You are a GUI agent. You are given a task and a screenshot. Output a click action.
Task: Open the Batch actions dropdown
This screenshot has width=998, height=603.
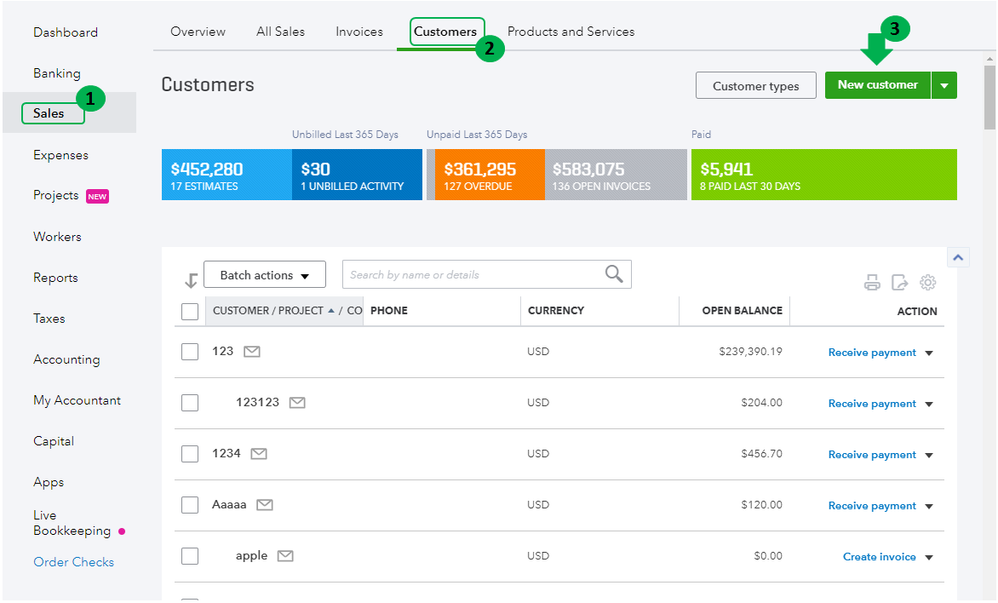pyautogui.click(x=264, y=274)
